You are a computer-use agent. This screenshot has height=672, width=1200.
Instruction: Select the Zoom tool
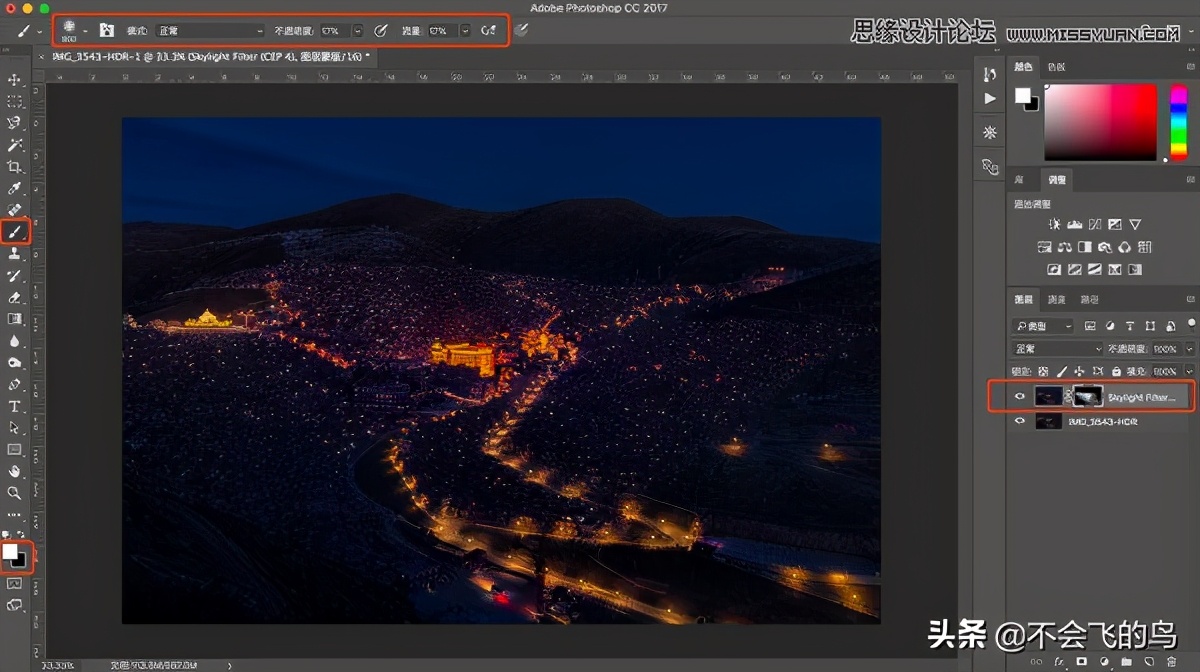pos(14,493)
